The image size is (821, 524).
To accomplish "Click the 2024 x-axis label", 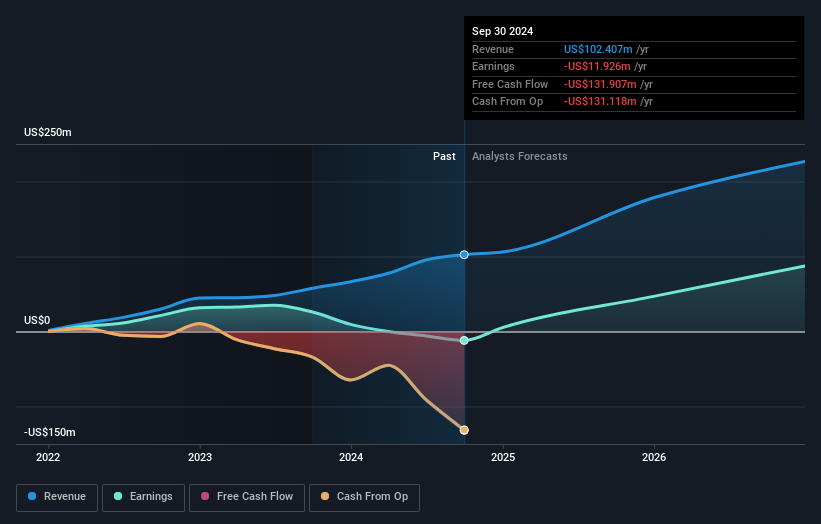I will pyautogui.click(x=351, y=458).
